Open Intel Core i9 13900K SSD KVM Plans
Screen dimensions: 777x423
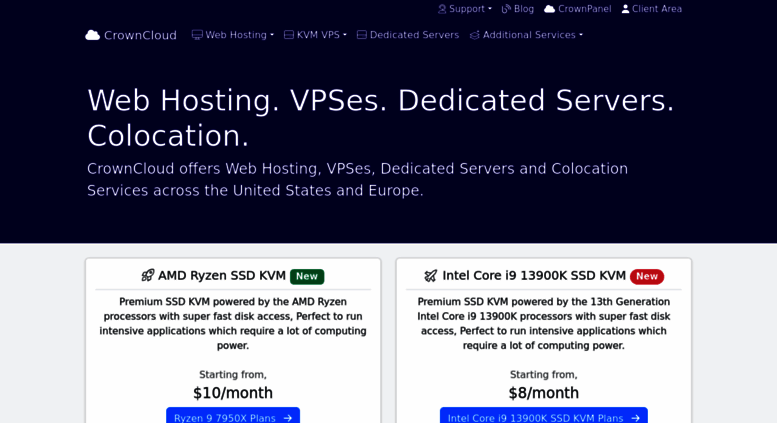tap(544, 417)
